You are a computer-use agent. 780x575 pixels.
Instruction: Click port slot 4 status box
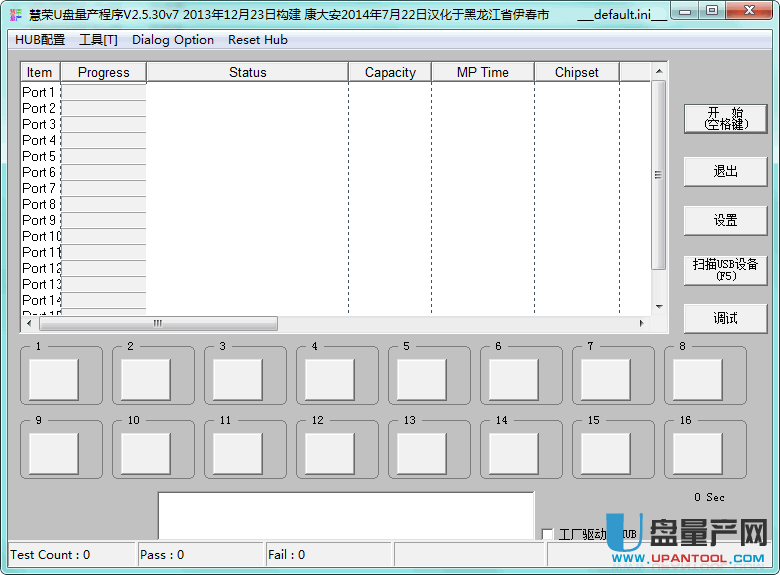click(329, 380)
